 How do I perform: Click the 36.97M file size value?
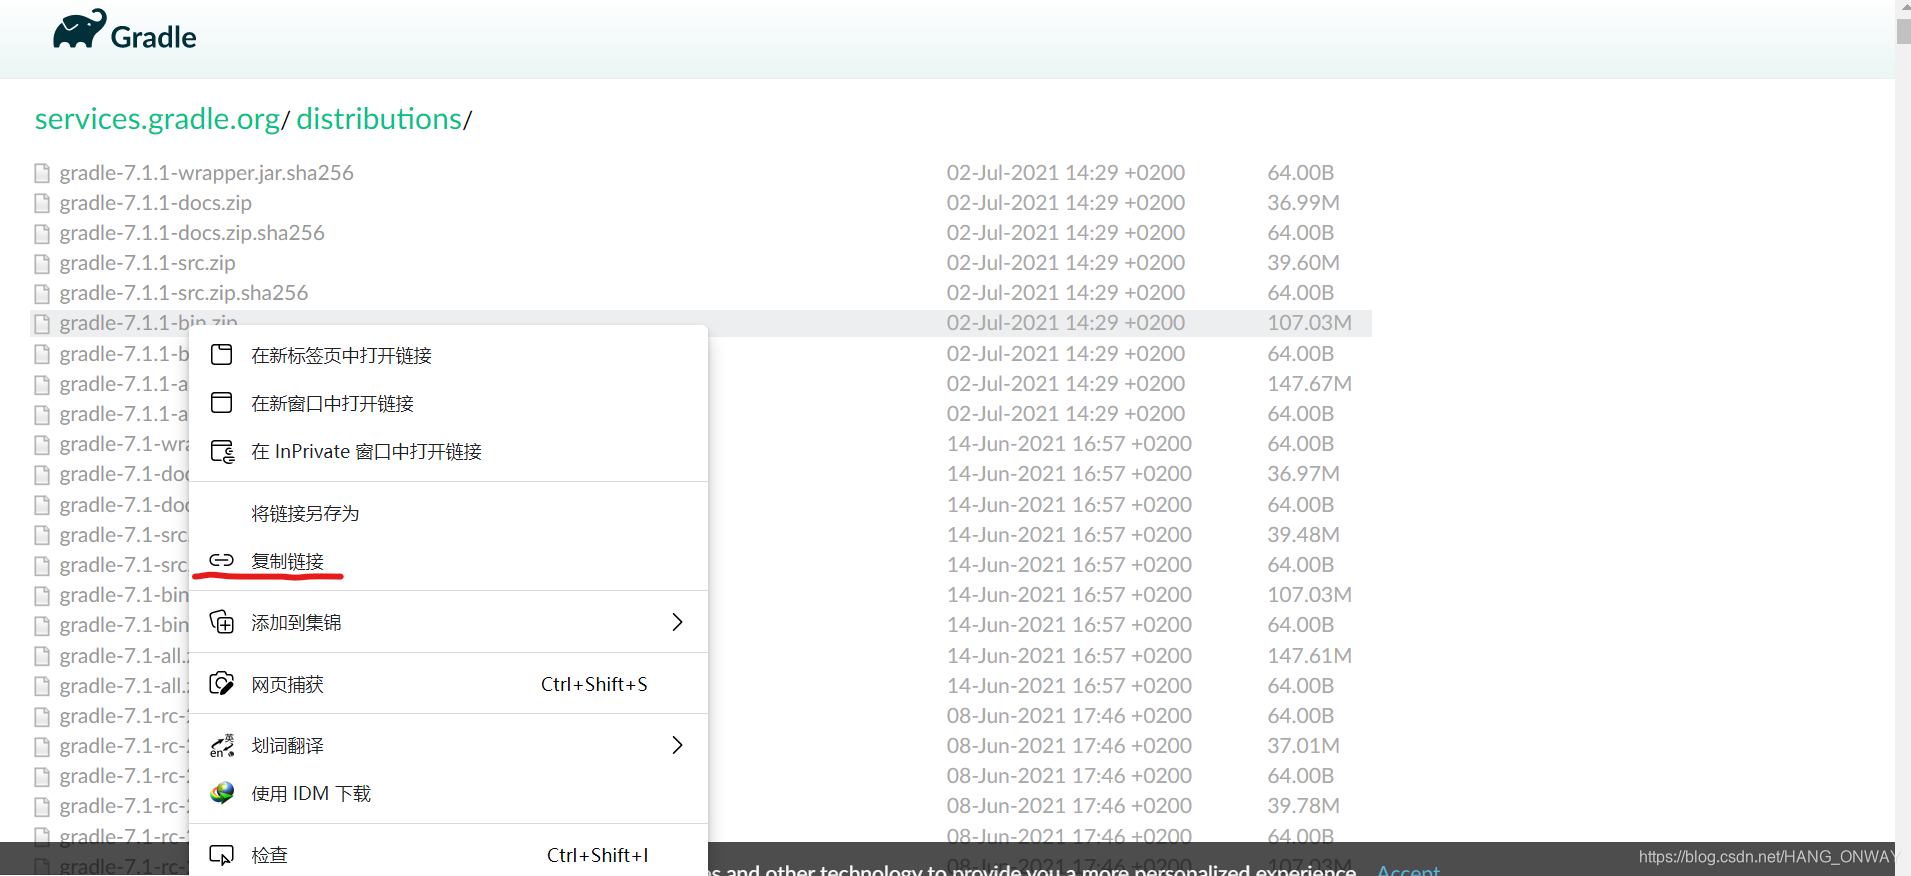[x=1303, y=474]
